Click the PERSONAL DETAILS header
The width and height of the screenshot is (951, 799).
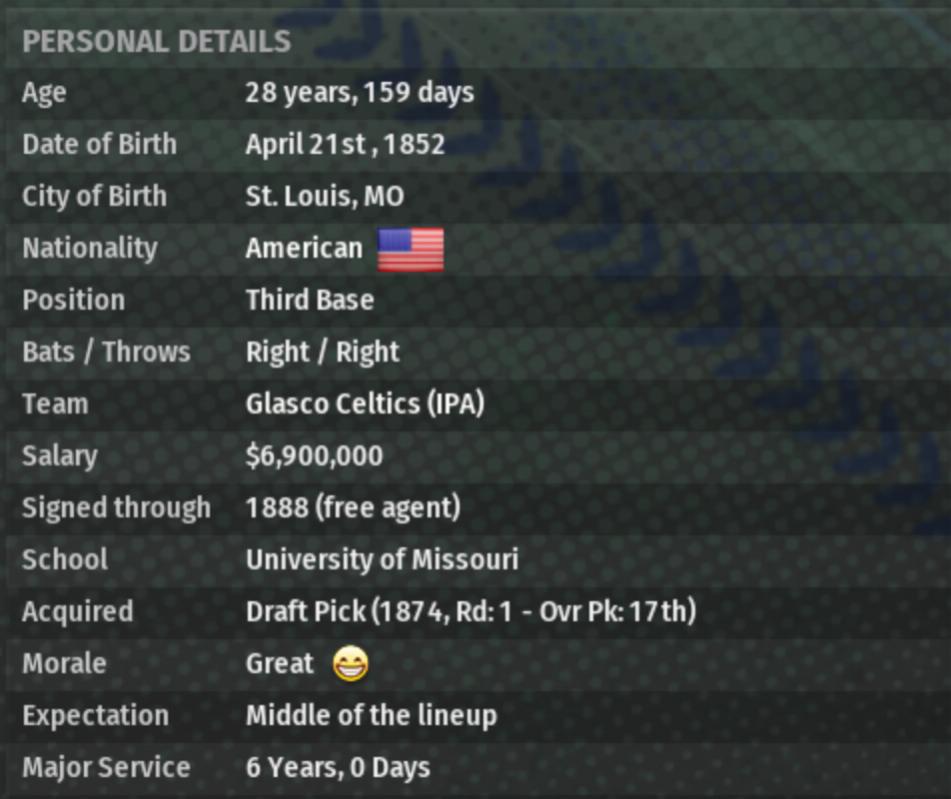[157, 42]
